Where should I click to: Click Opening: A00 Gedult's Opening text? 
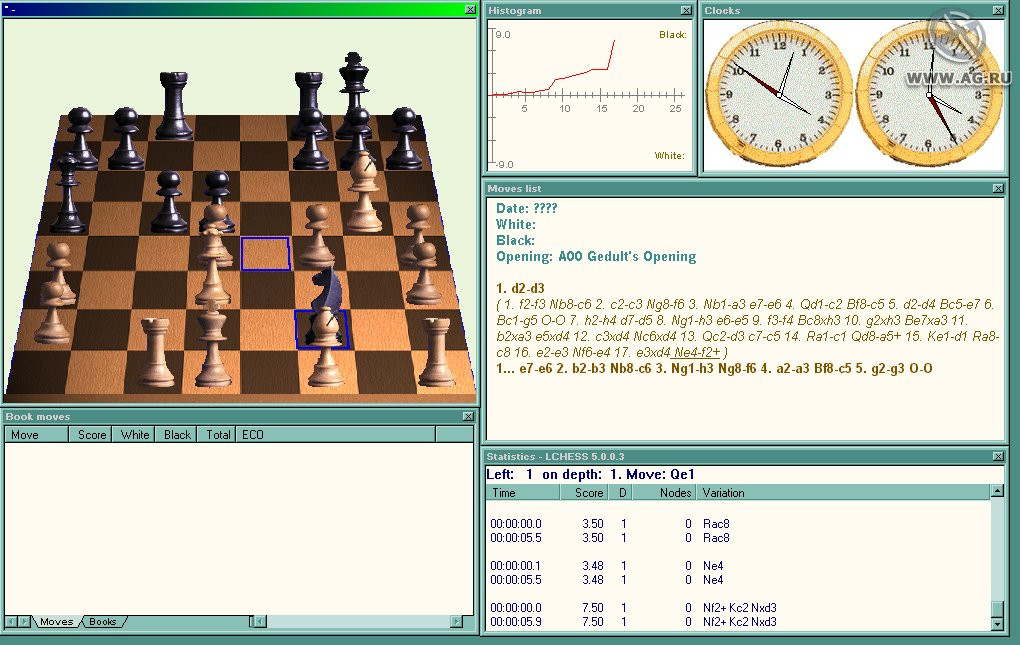(x=596, y=256)
